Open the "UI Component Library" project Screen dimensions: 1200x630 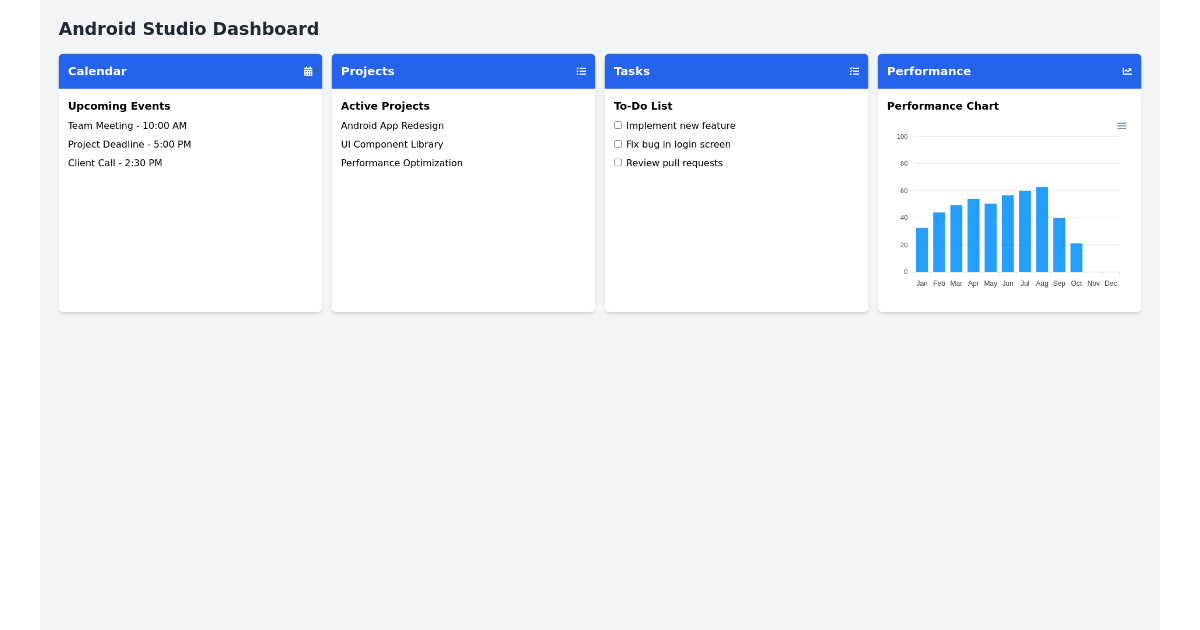point(391,144)
